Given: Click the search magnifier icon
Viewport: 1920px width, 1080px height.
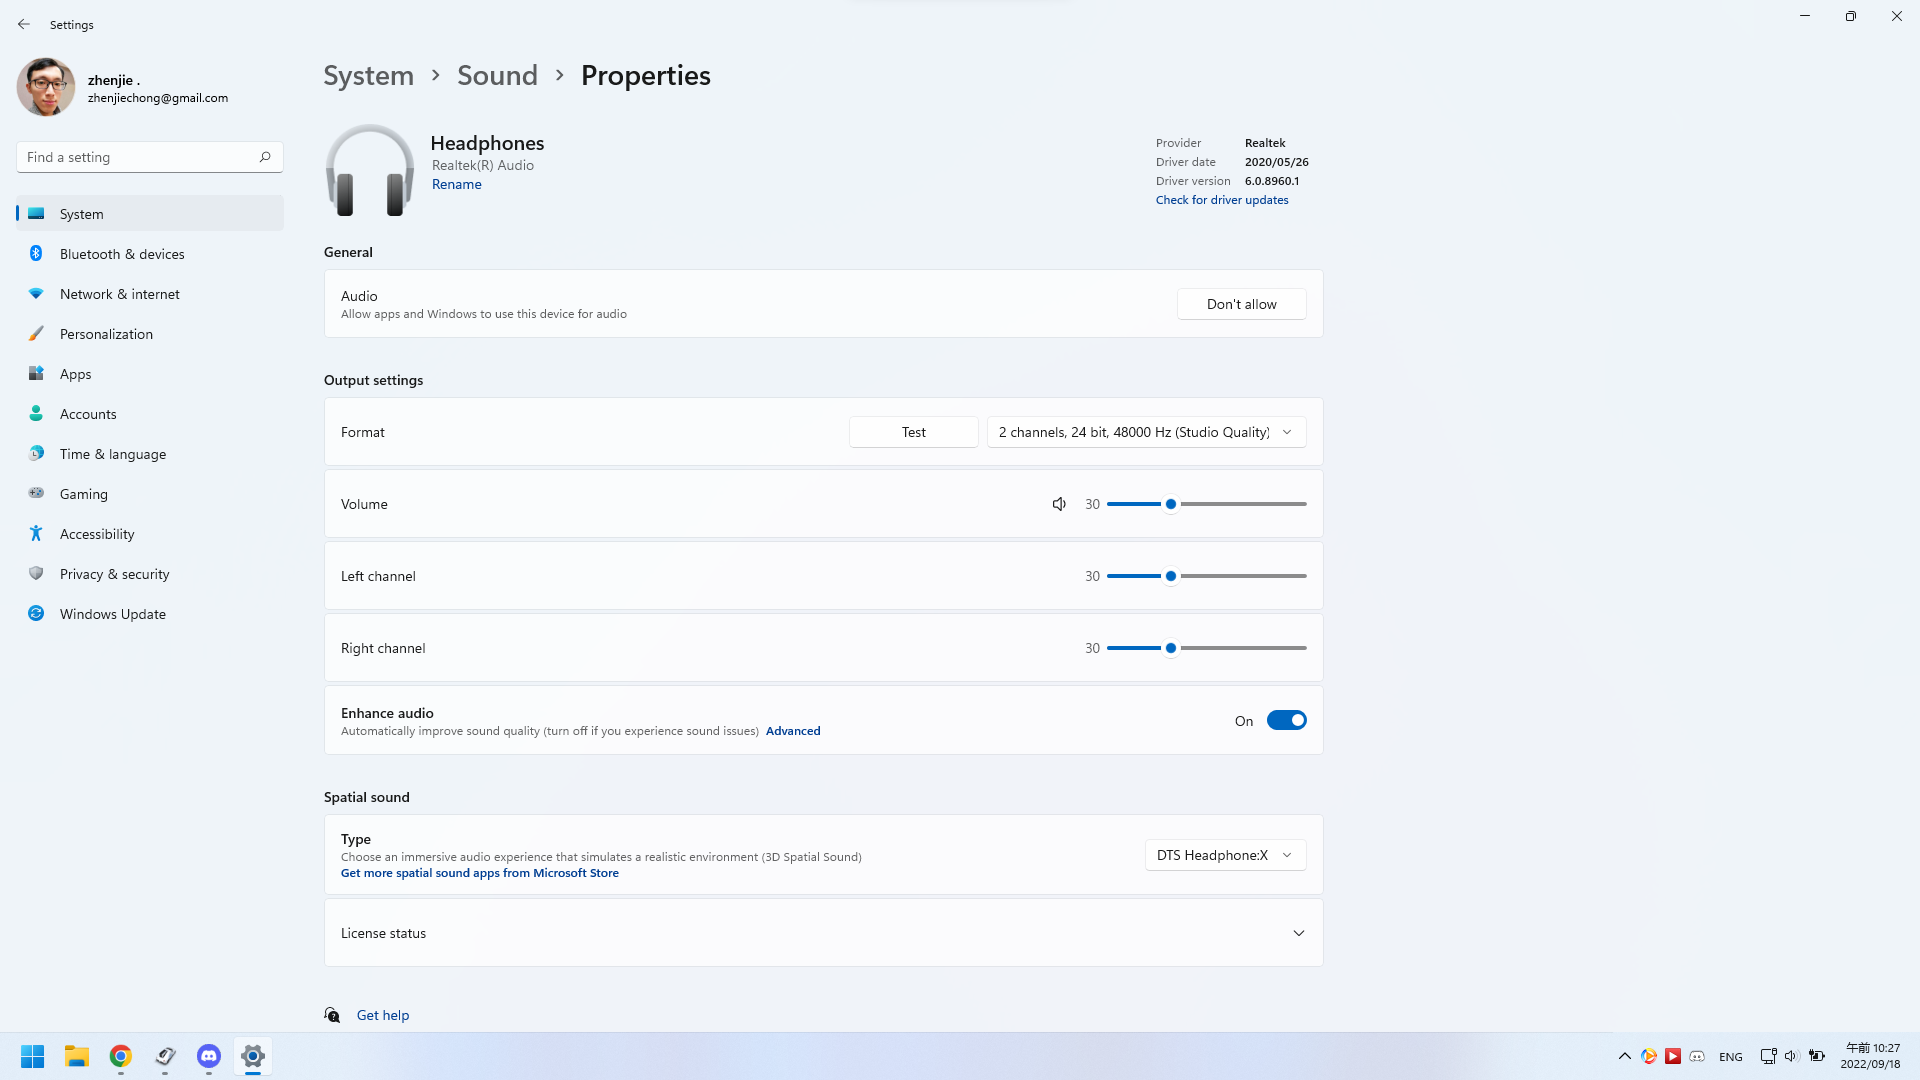Looking at the screenshot, I should click(265, 157).
